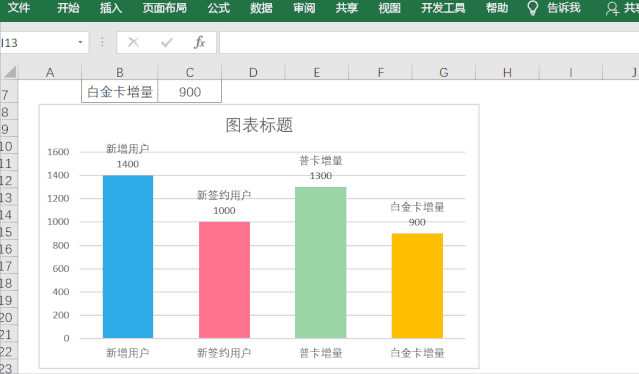639x374 pixels.
Task: Click the 白金卡增量 category axis label
Action: (x=417, y=352)
